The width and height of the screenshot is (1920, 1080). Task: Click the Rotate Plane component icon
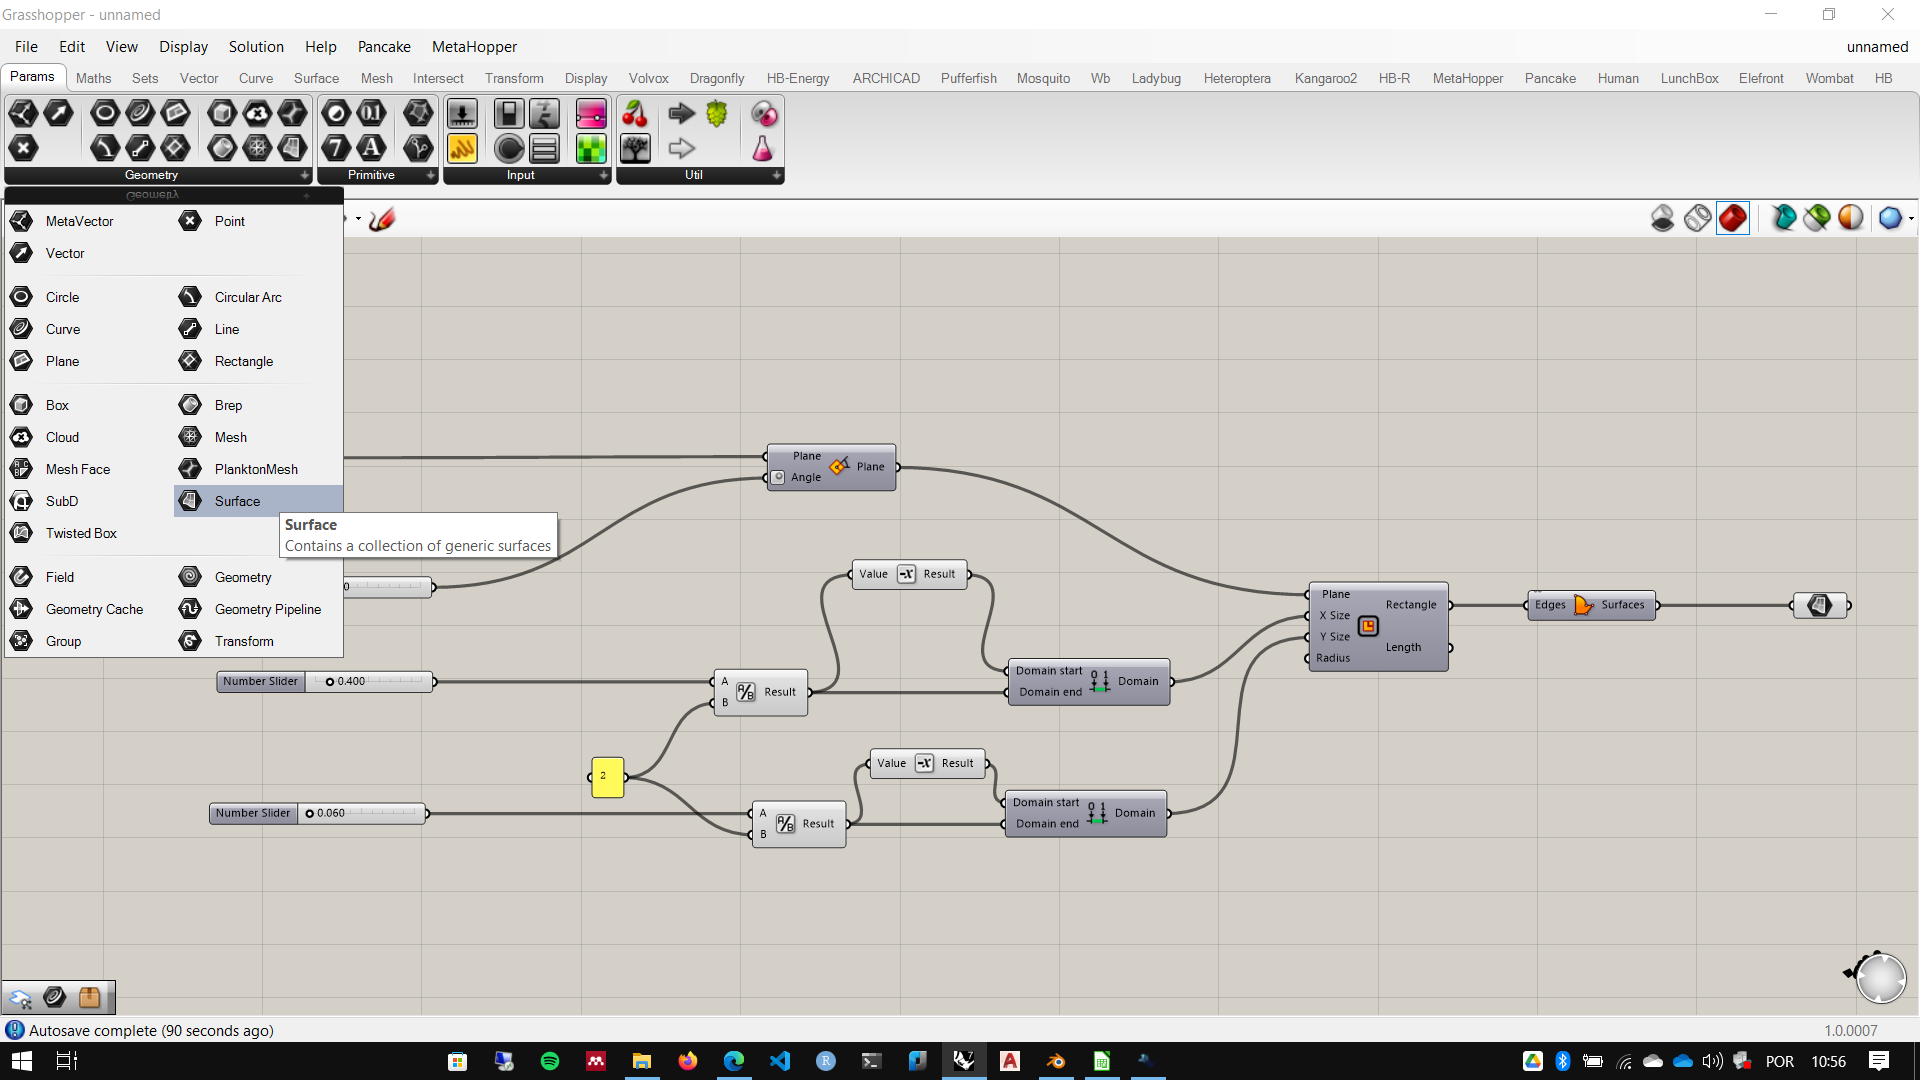click(839, 466)
